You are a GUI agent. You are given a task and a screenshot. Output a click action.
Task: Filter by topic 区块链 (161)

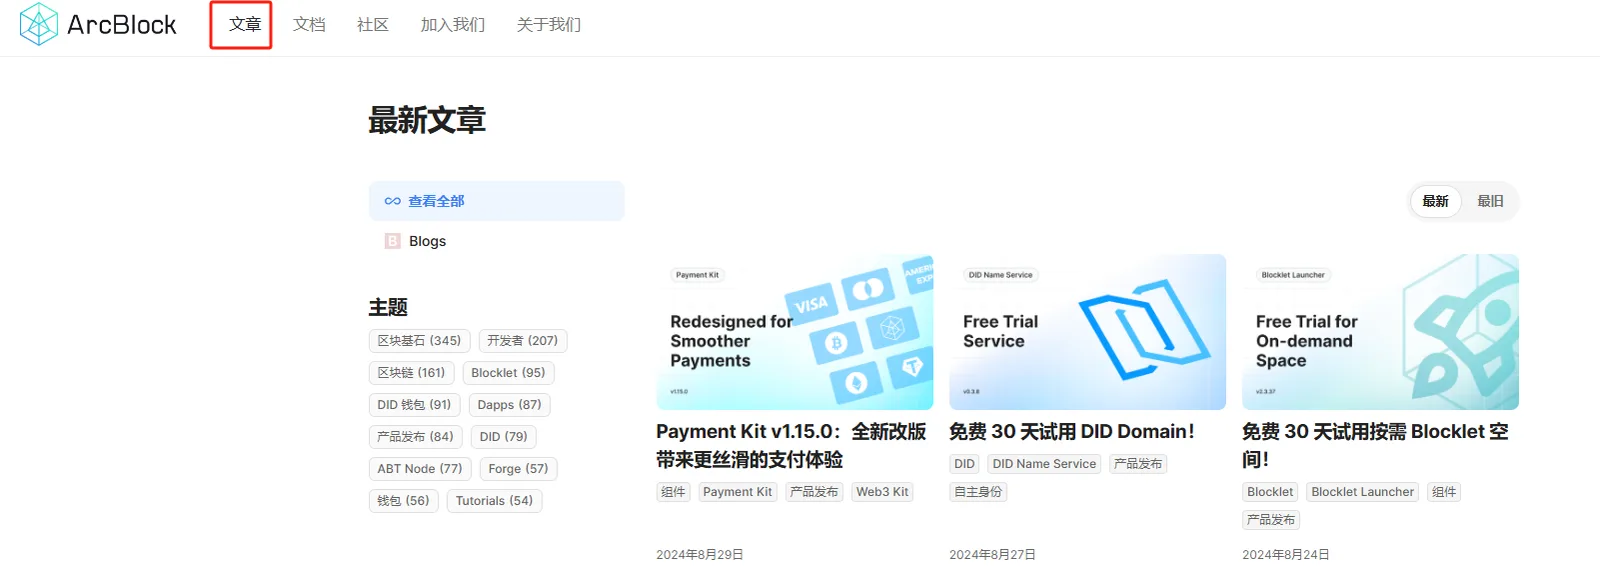coord(412,373)
